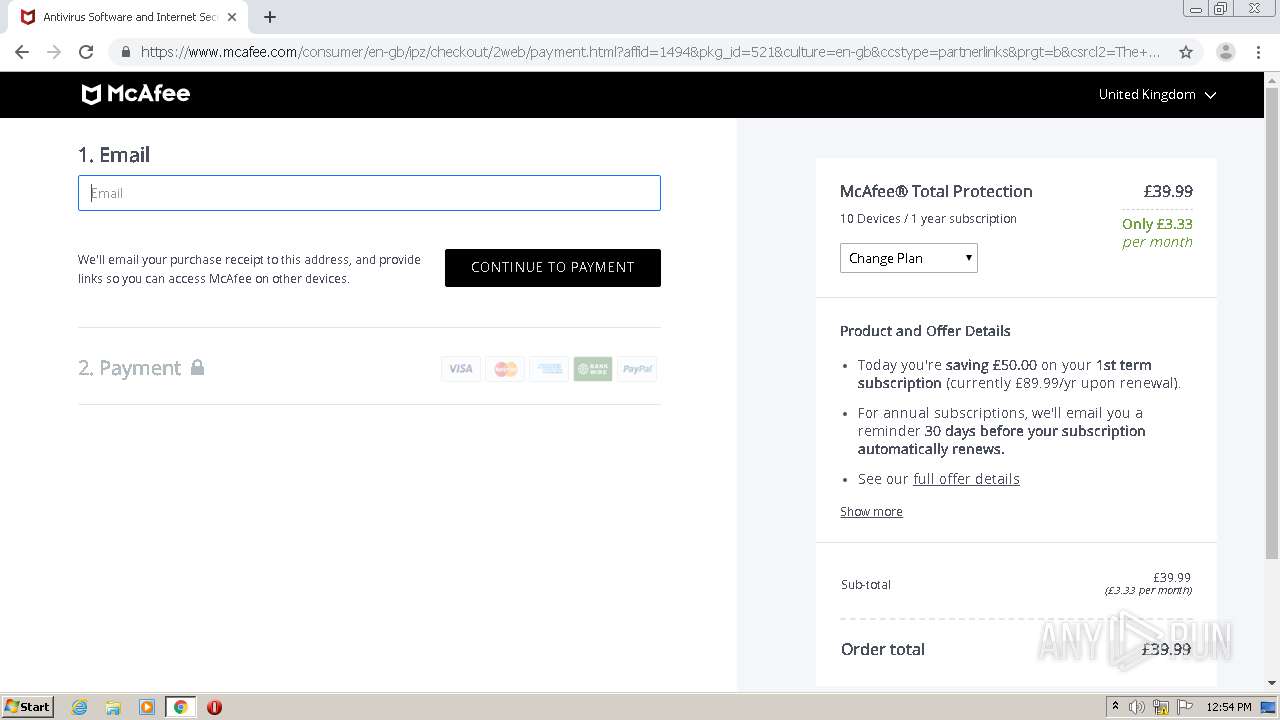1280x720 pixels.
Task: Reload the page
Action: click(86, 52)
